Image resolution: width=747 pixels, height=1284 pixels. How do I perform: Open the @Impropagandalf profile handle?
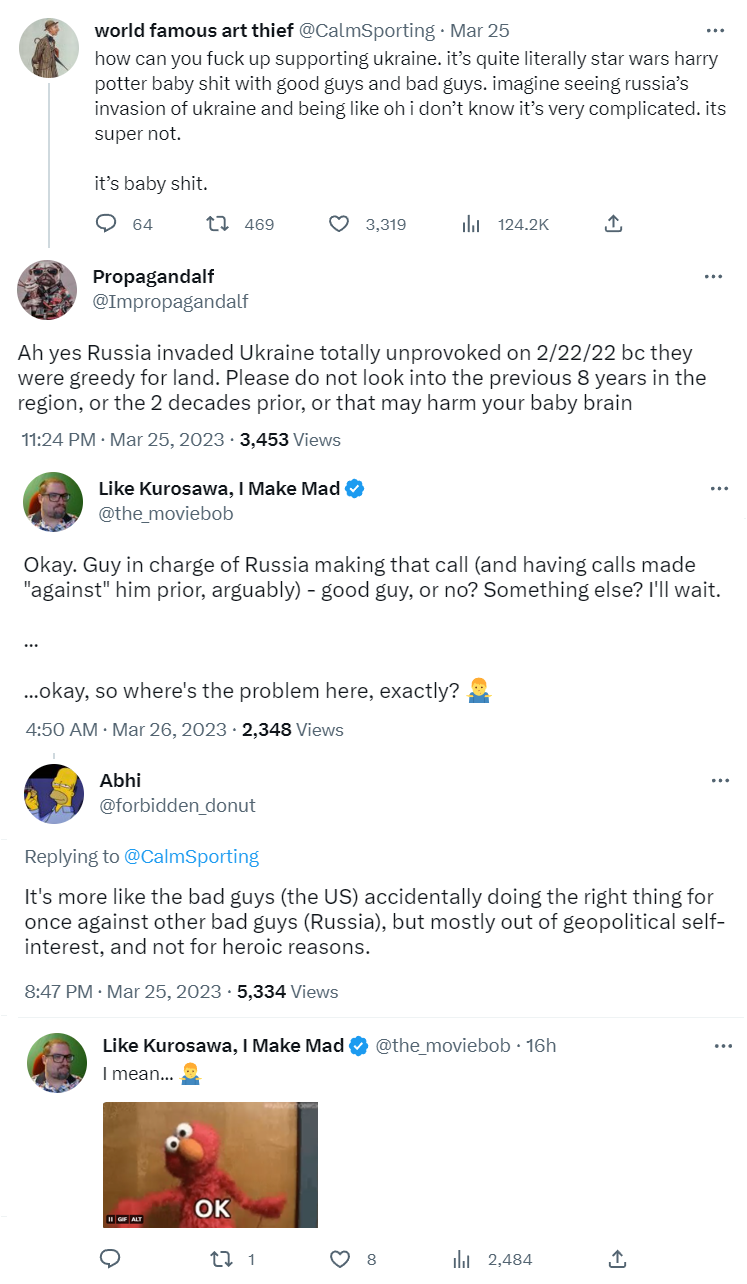tap(170, 301)
